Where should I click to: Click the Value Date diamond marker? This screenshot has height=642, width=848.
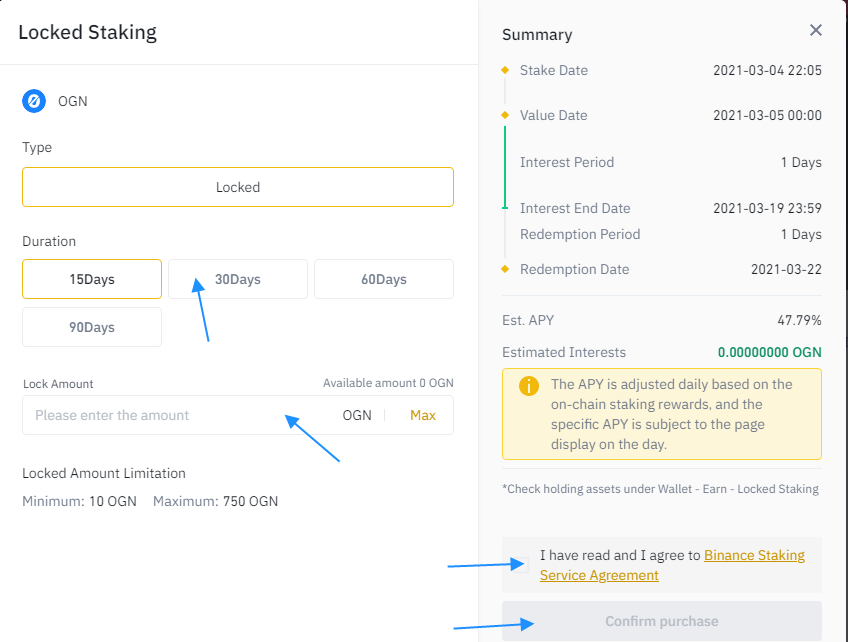[x=505, y=115]
